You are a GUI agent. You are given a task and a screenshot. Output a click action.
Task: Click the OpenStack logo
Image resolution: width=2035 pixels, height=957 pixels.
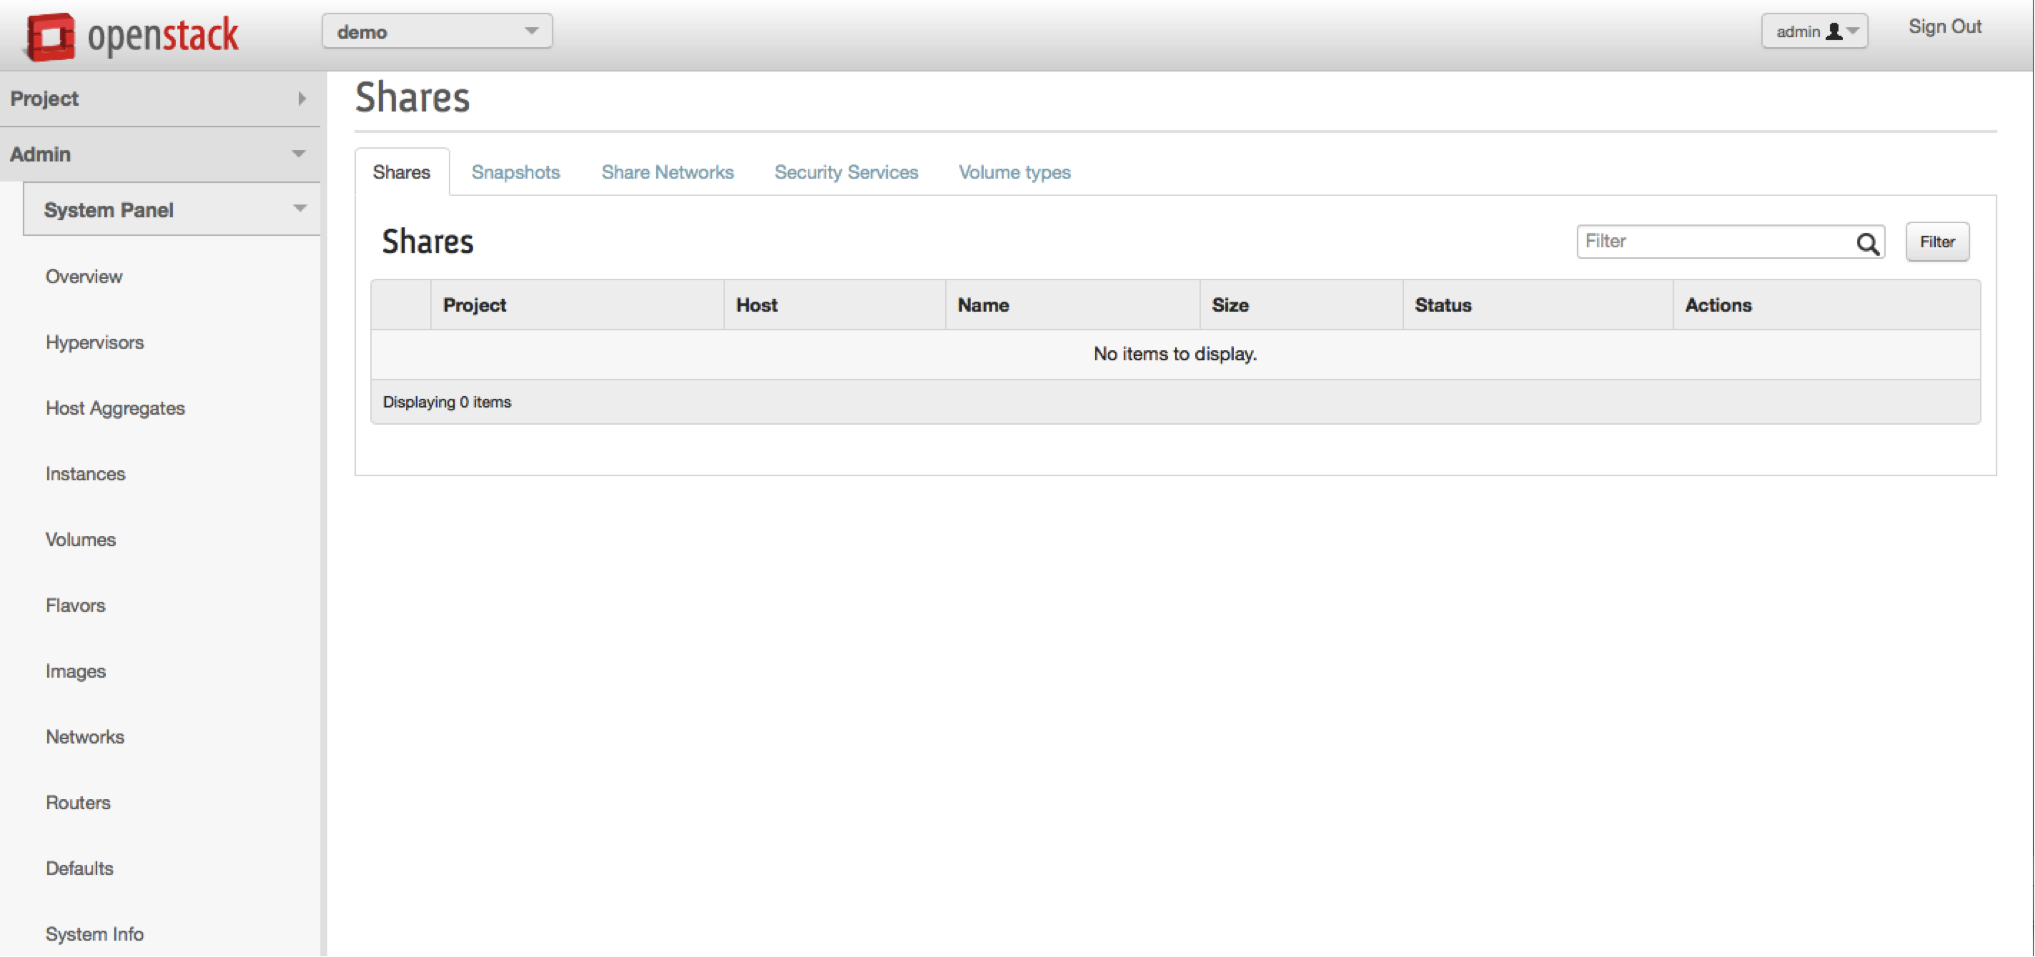coord(132,36)
